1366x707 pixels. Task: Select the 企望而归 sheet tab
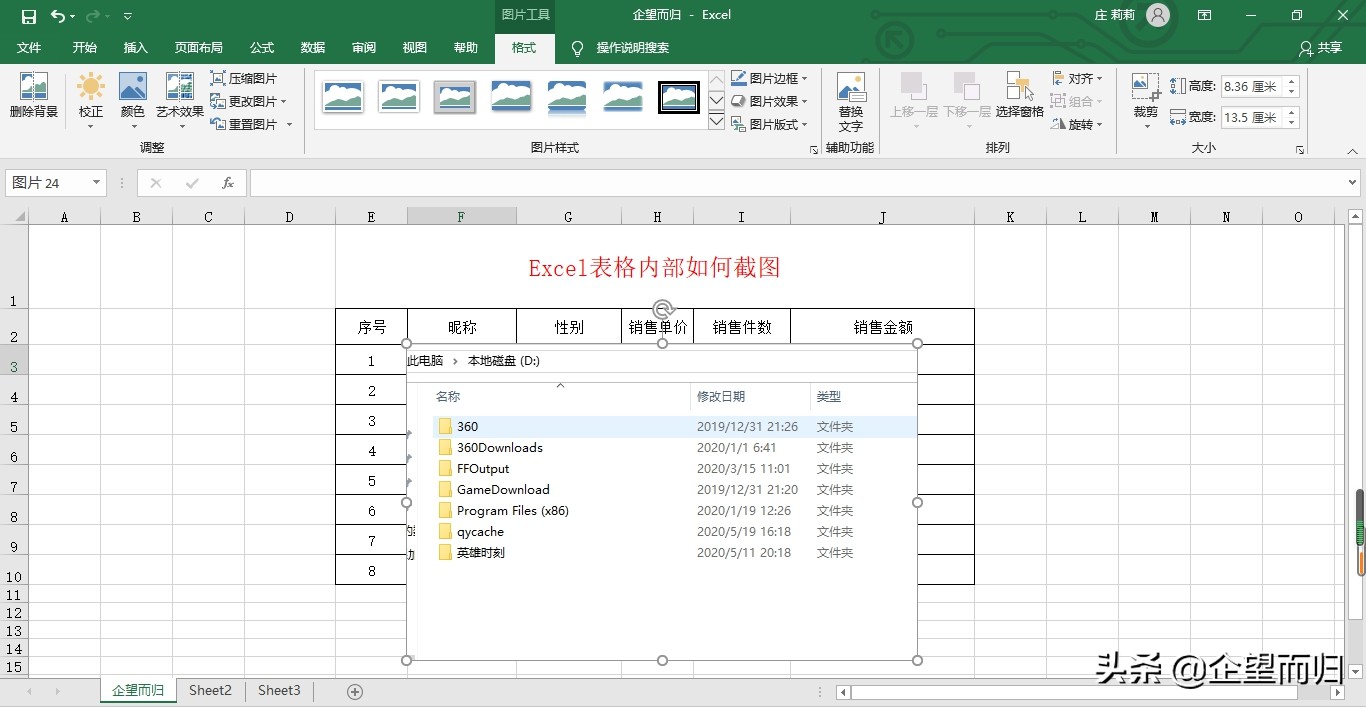138,690
